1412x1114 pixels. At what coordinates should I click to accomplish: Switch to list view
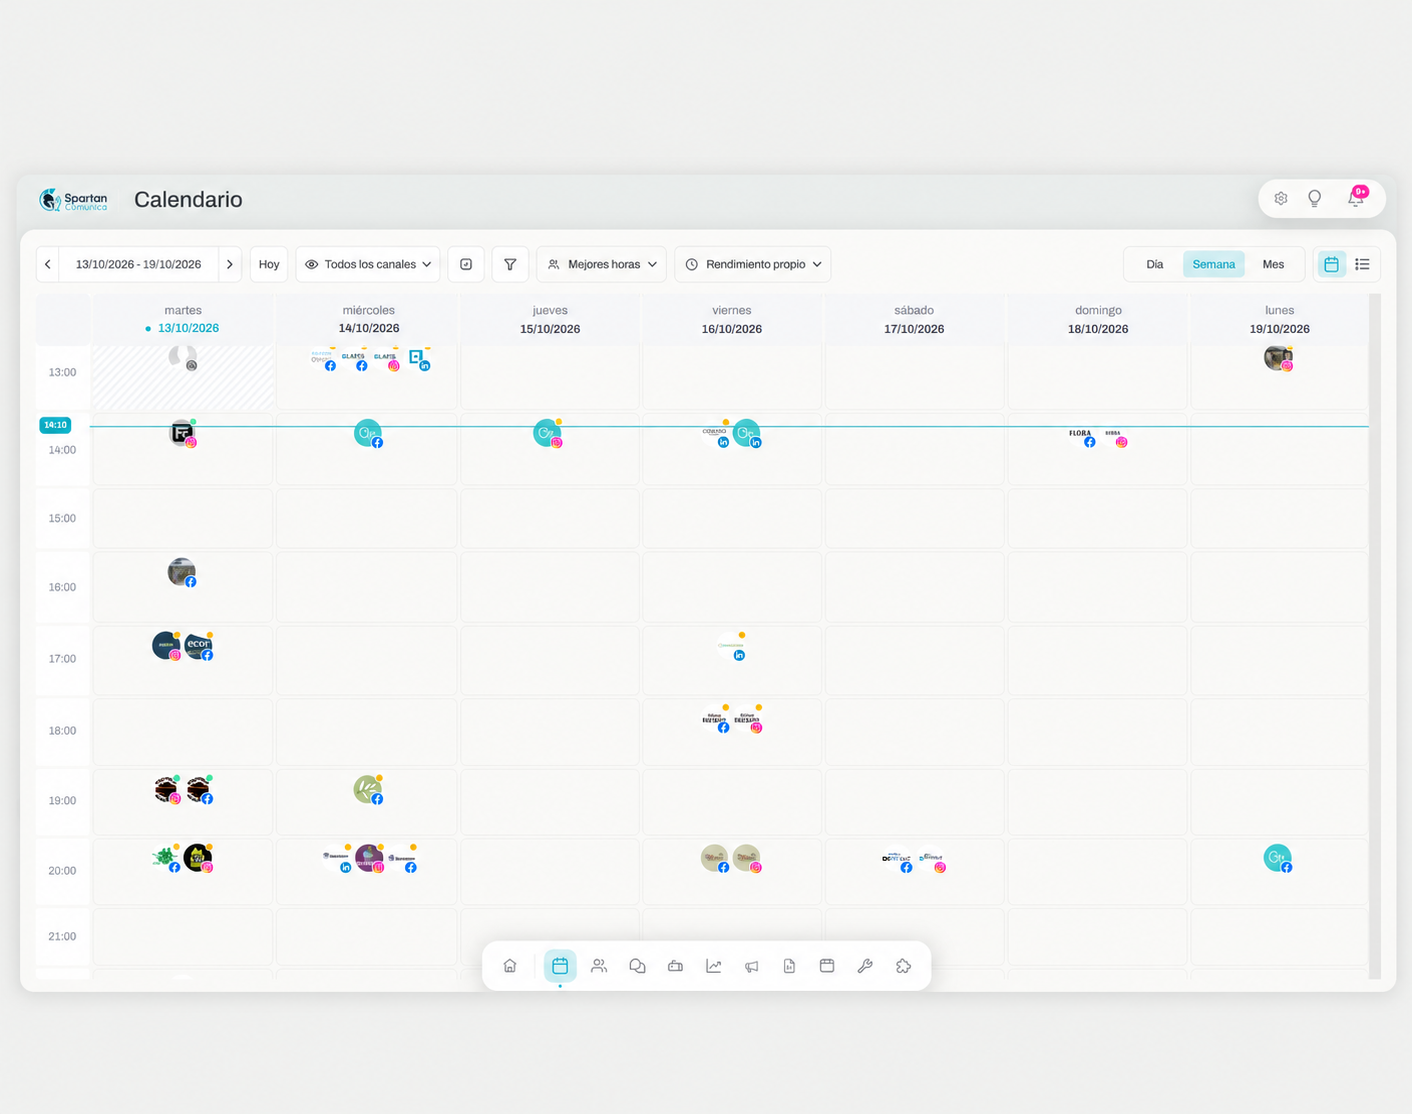tap(1362, 264)
